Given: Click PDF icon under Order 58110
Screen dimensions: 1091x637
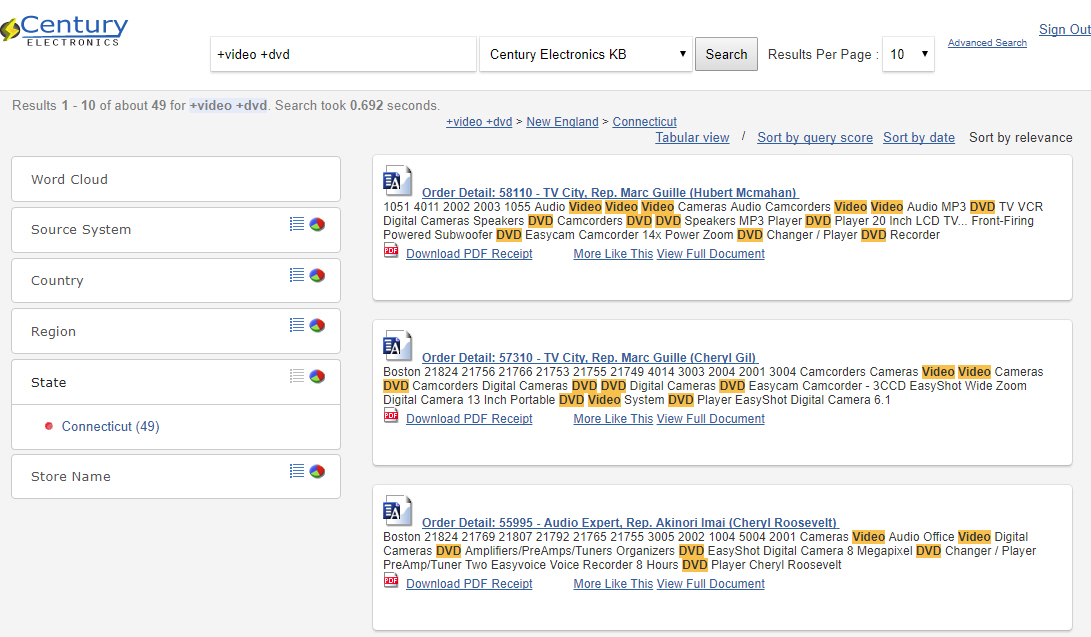Looking at the screenshot, I should point(391,251).
